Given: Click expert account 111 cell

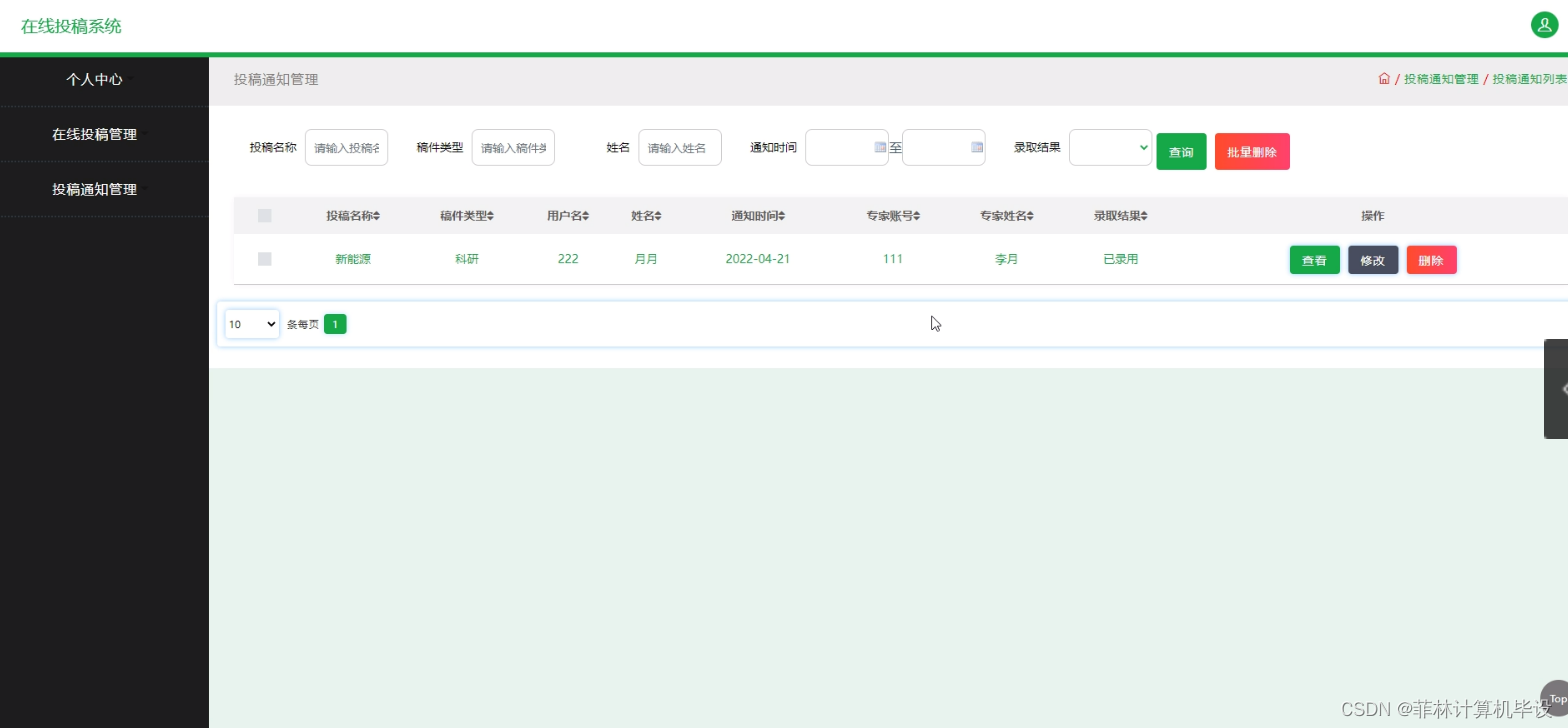Looking at the screenshot, I should [893, 259].
